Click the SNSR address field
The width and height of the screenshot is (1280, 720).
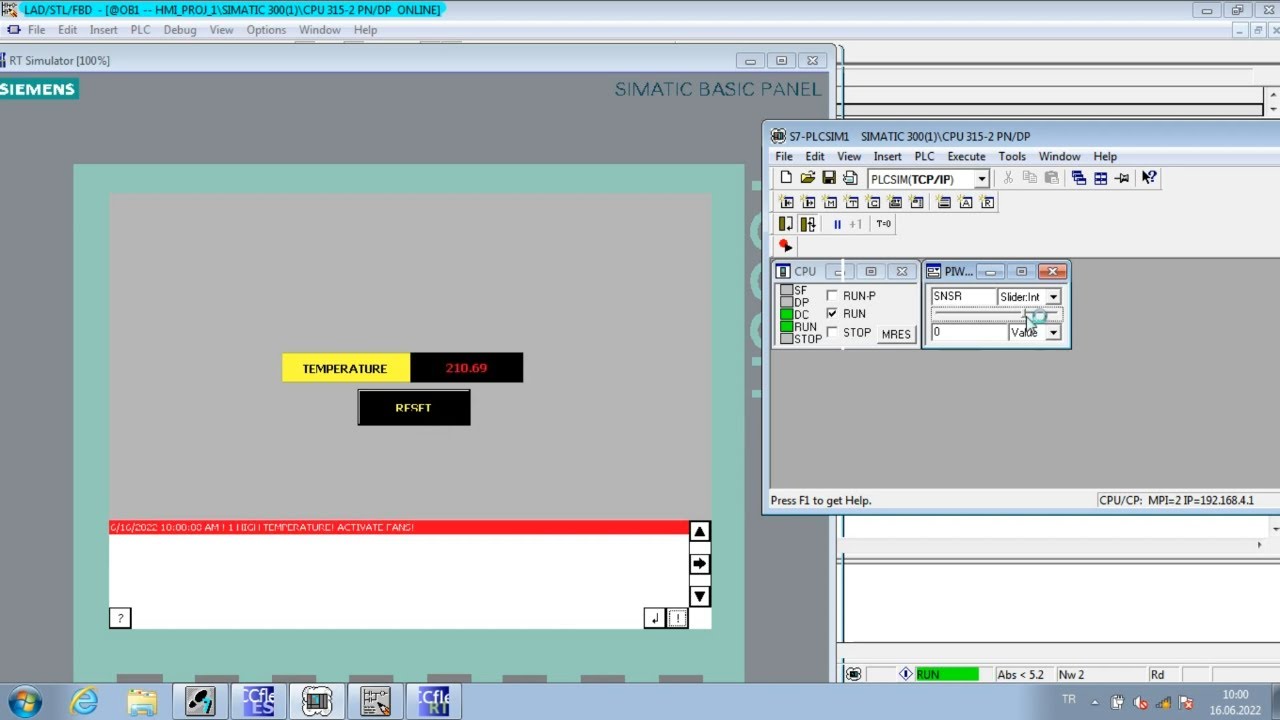coord(963,297)
